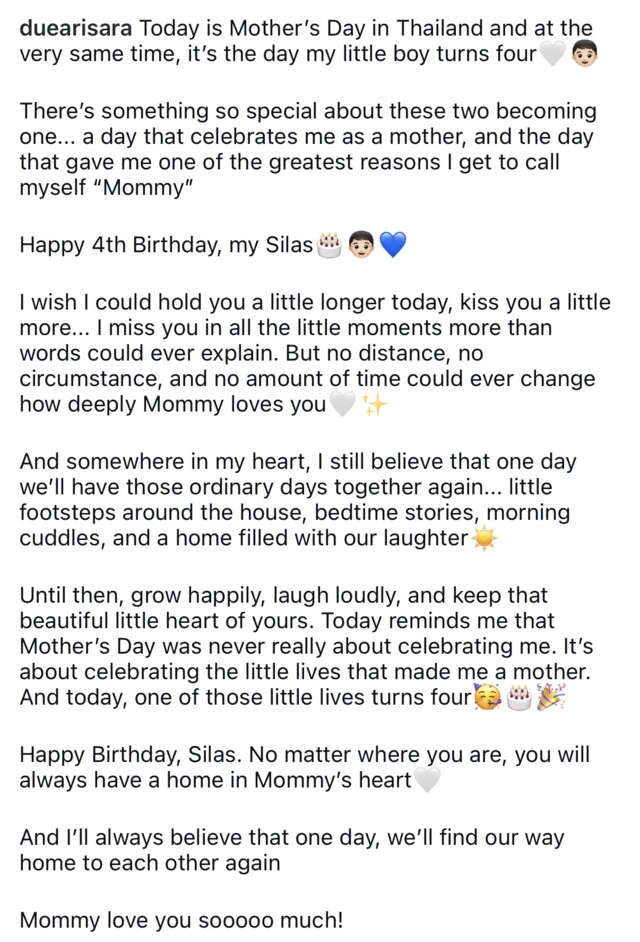The height and width of the screenshot is (942, 640).
Task: Click the sparkles emoji
Action: tap(374, 404)
